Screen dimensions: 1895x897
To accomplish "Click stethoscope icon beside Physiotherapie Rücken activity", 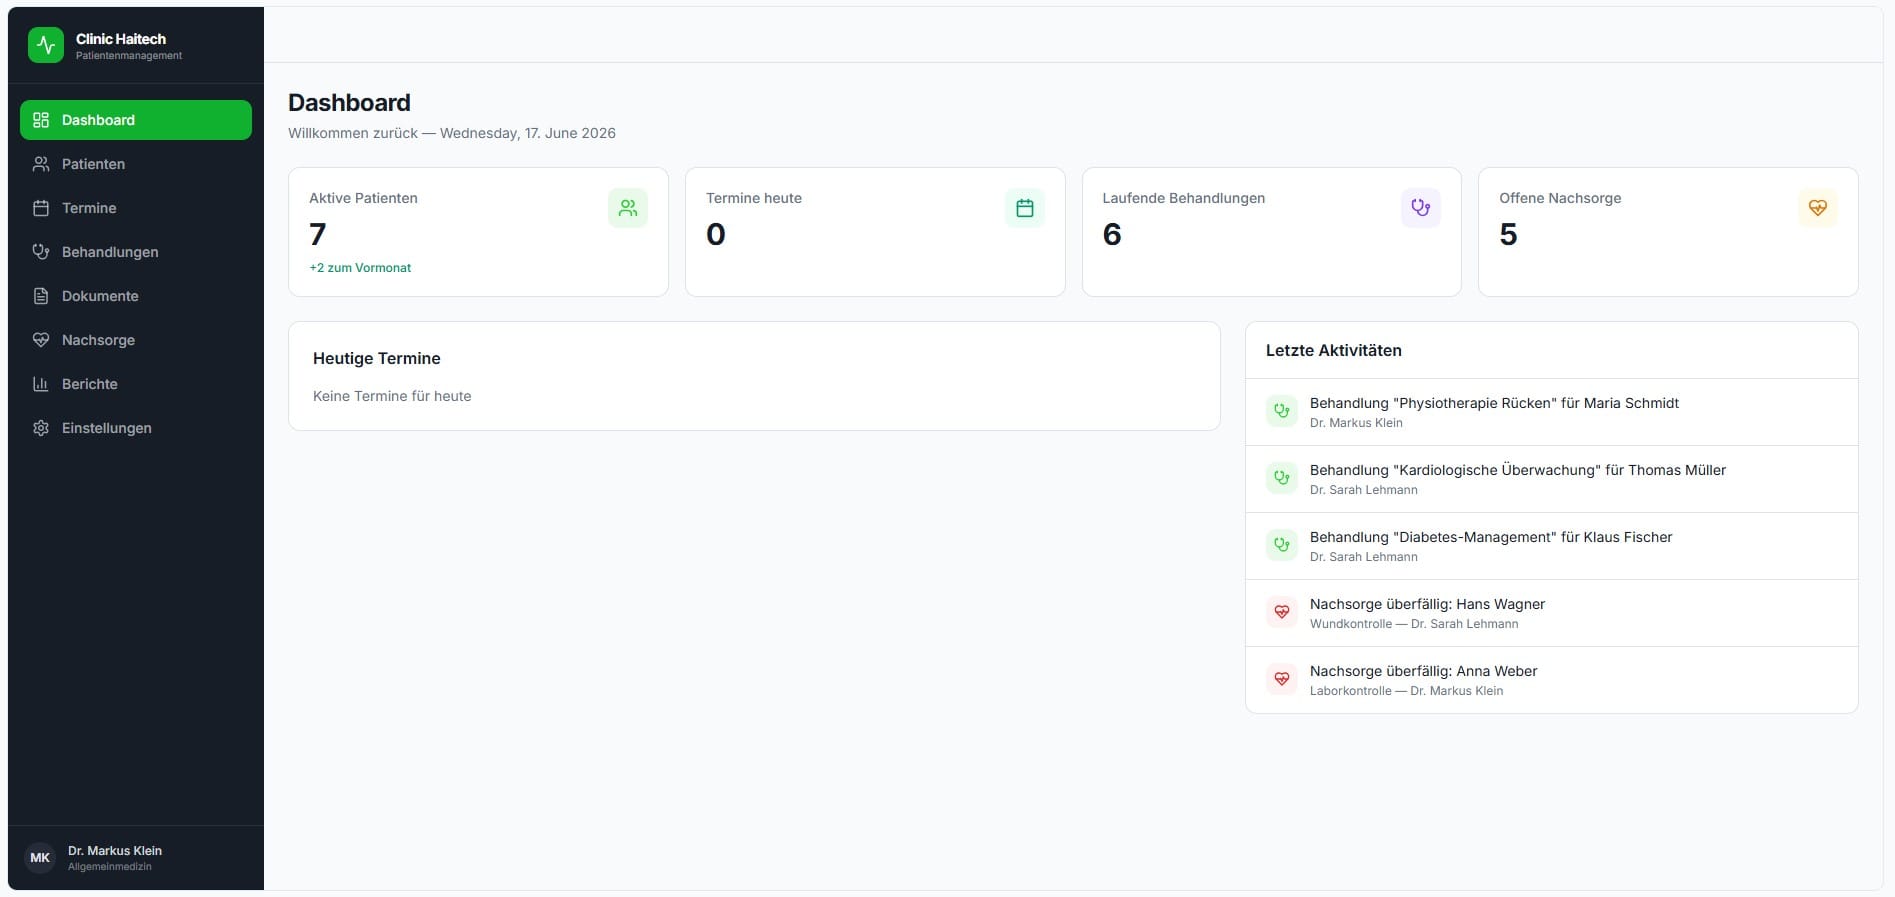I will point(1282,411).
